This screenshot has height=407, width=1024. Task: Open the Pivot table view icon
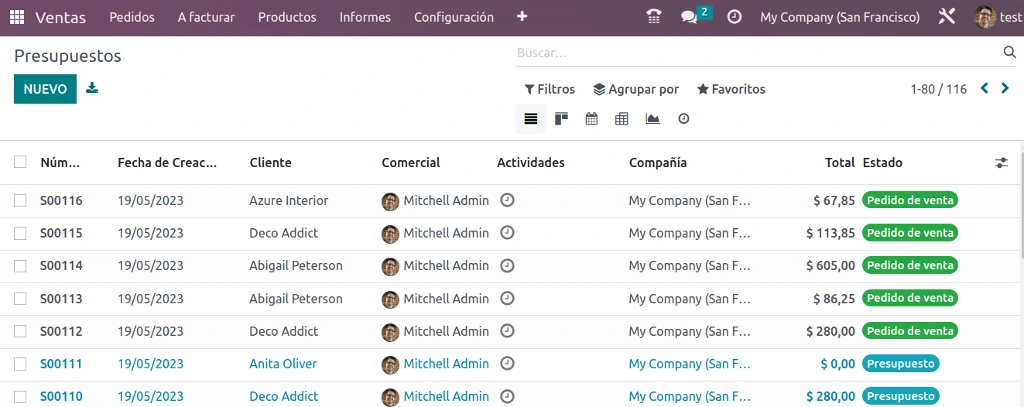pos(622,119)
